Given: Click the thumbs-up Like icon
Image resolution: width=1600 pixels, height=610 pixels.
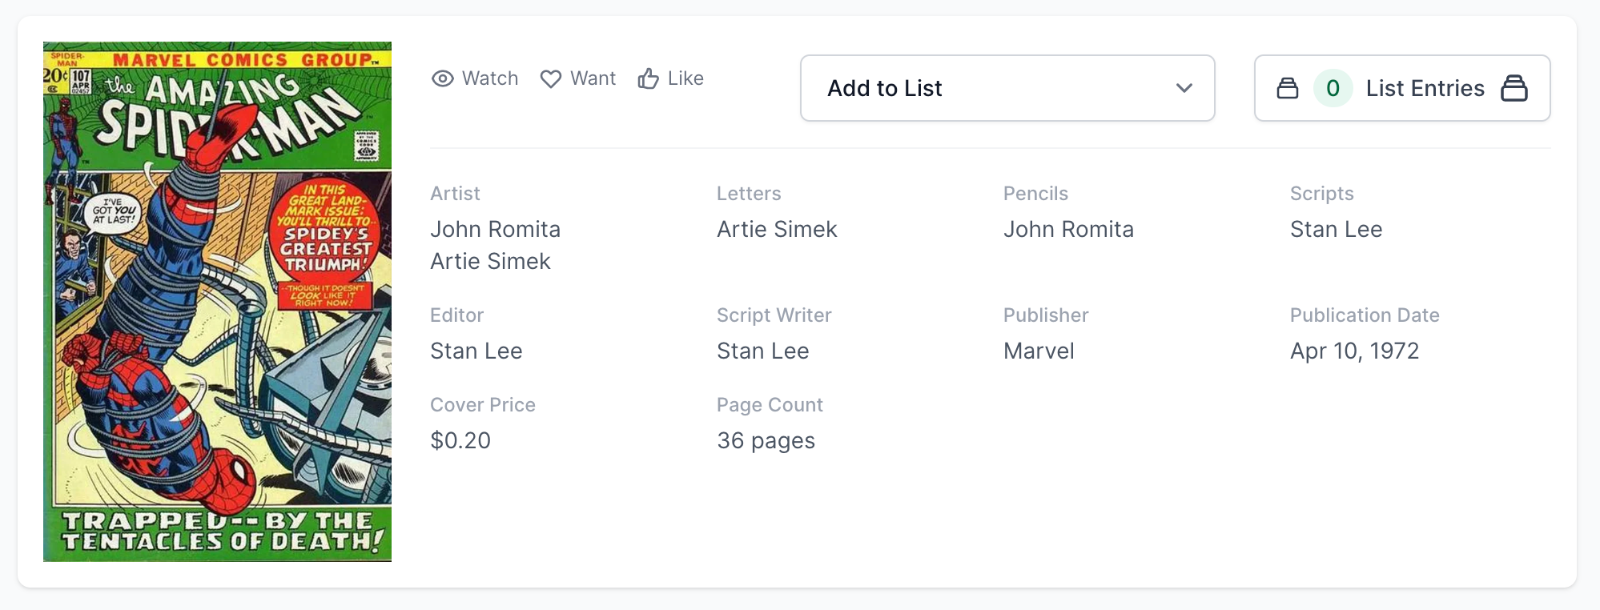Looking at the screenshot, I should [648, 79].
